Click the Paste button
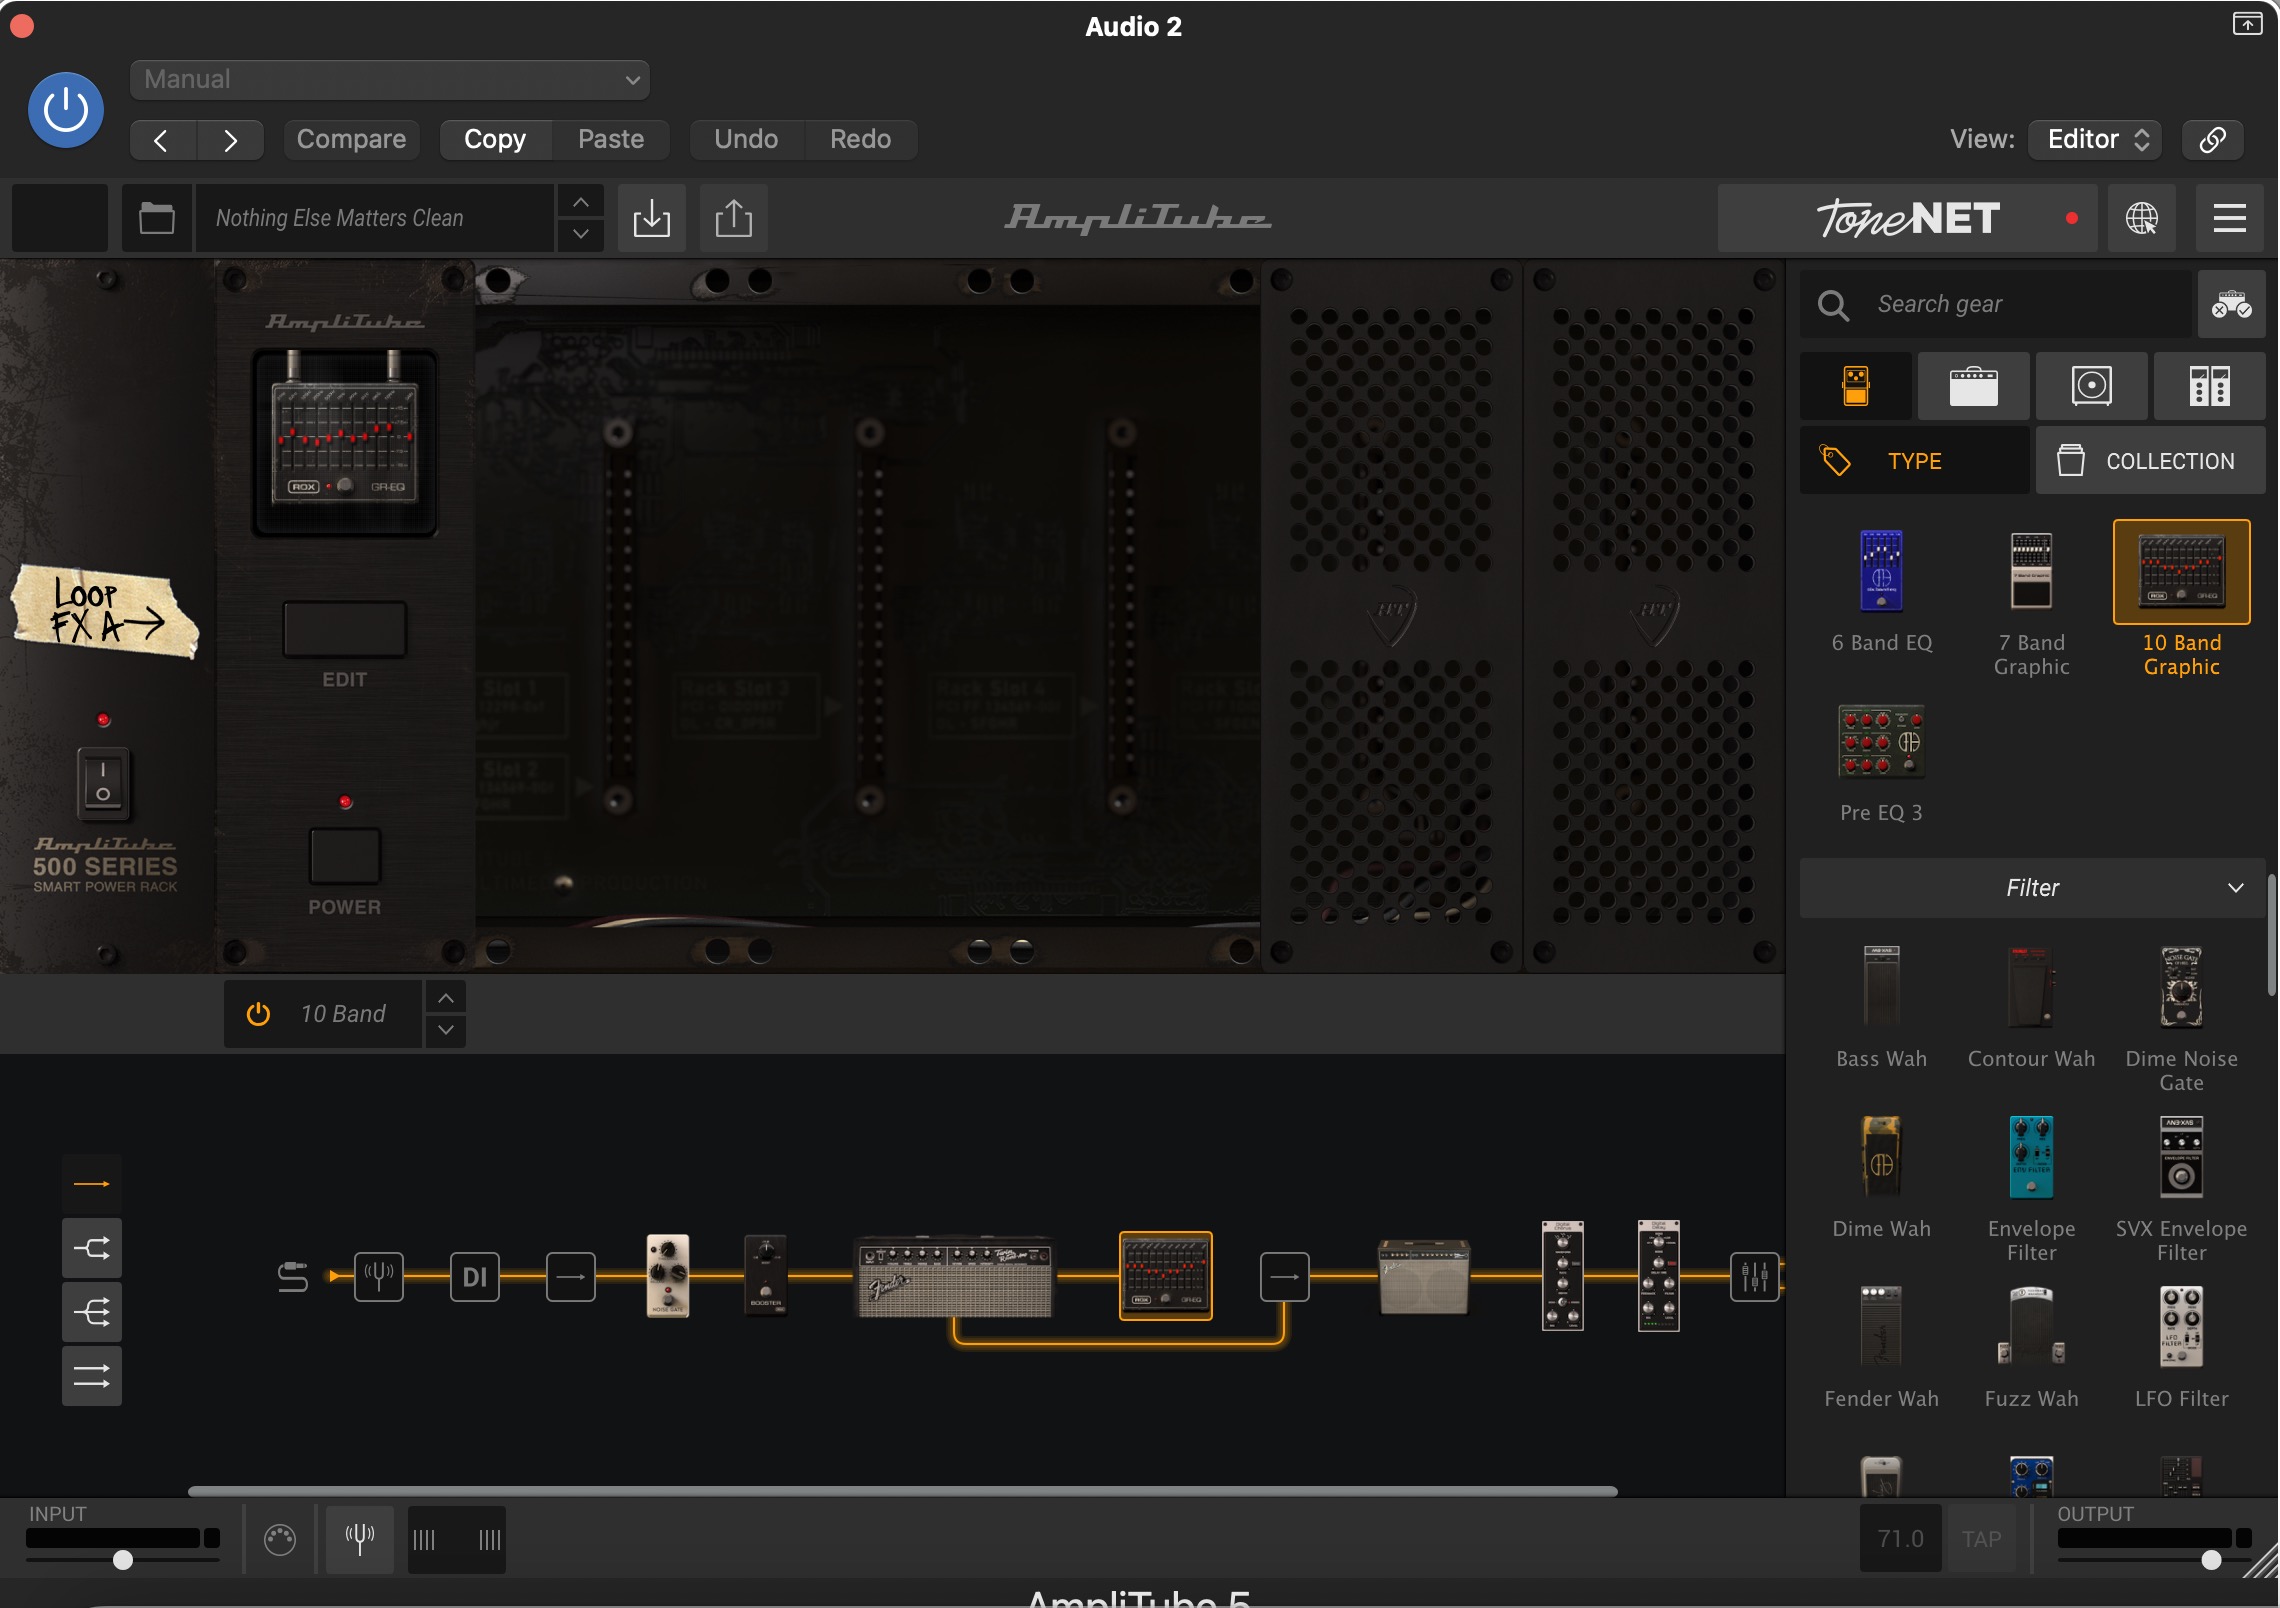Image resolution: width=2280 pixels, height=1608 pixels. click(611, 140)
